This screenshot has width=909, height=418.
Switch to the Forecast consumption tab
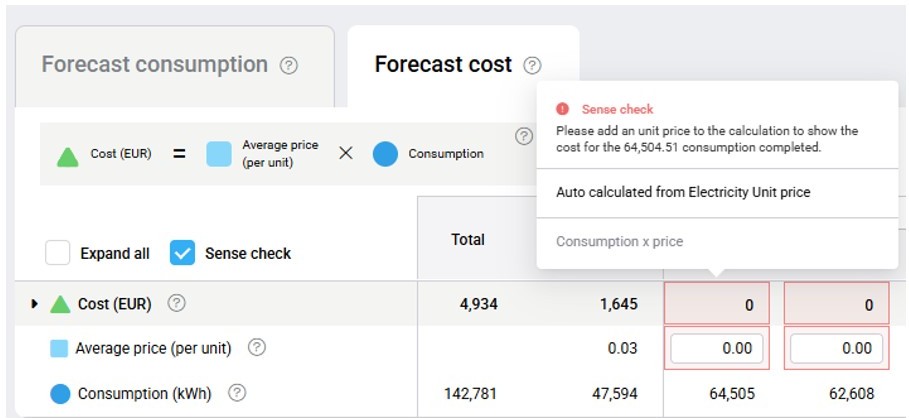click(x=155, y=66)
